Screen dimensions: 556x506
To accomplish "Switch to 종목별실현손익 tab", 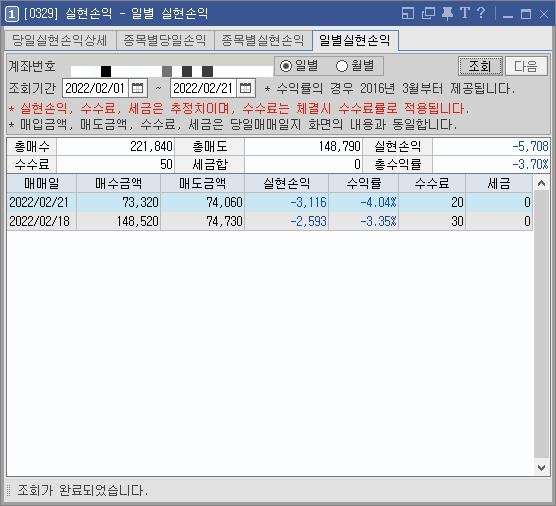I will (x=263, y=40).
